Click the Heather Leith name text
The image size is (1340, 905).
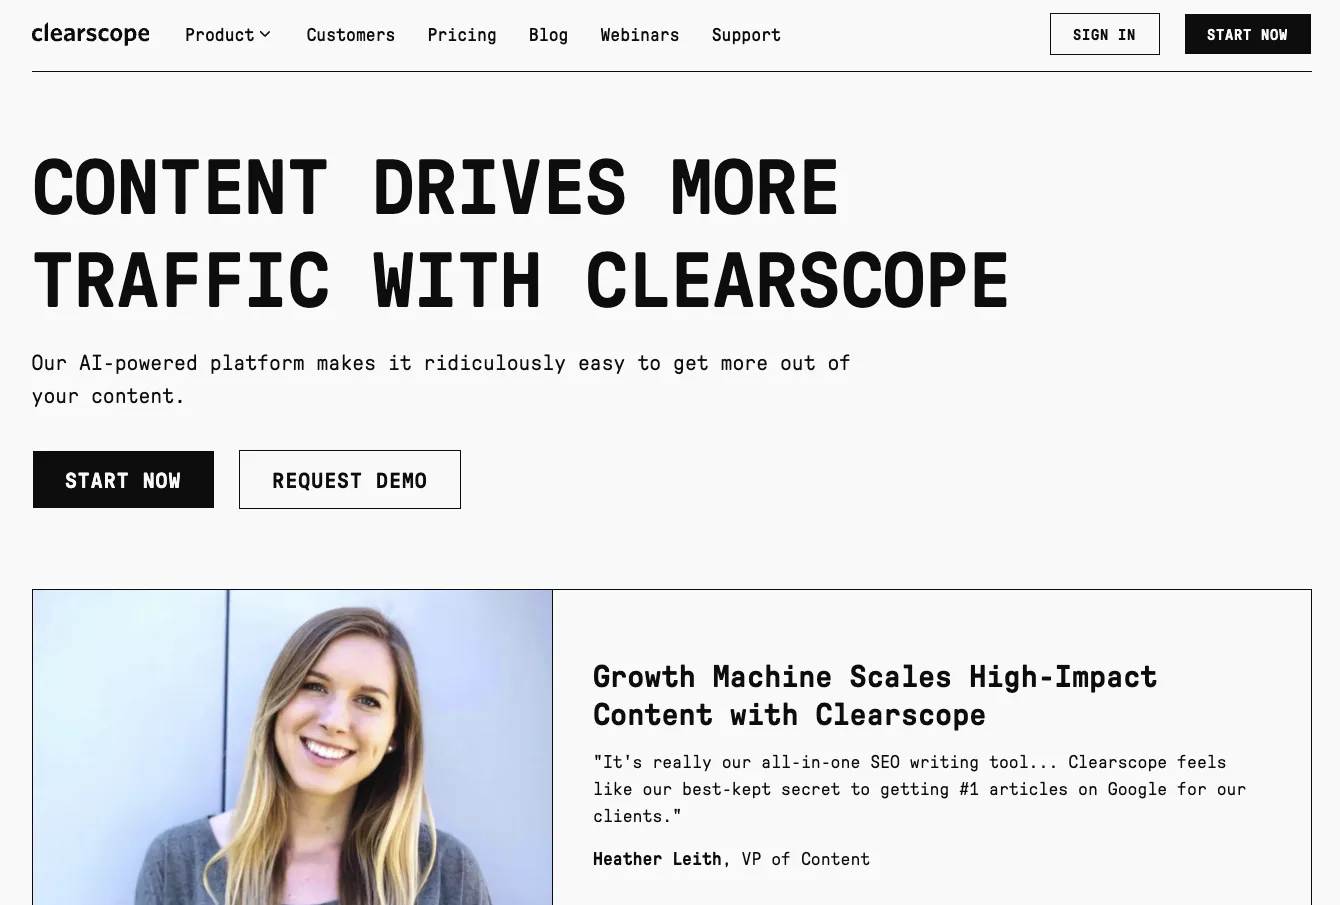[657, 858]
